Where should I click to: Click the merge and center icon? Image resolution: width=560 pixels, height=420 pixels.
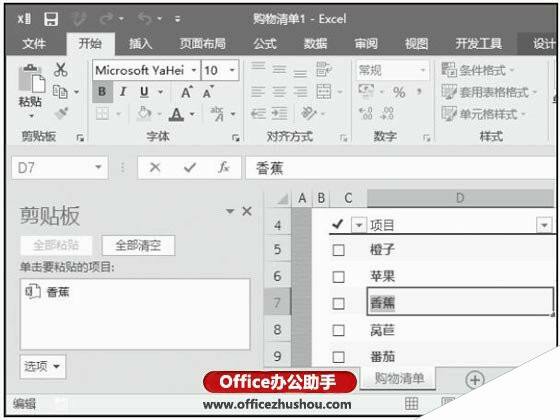coord(324,92)
